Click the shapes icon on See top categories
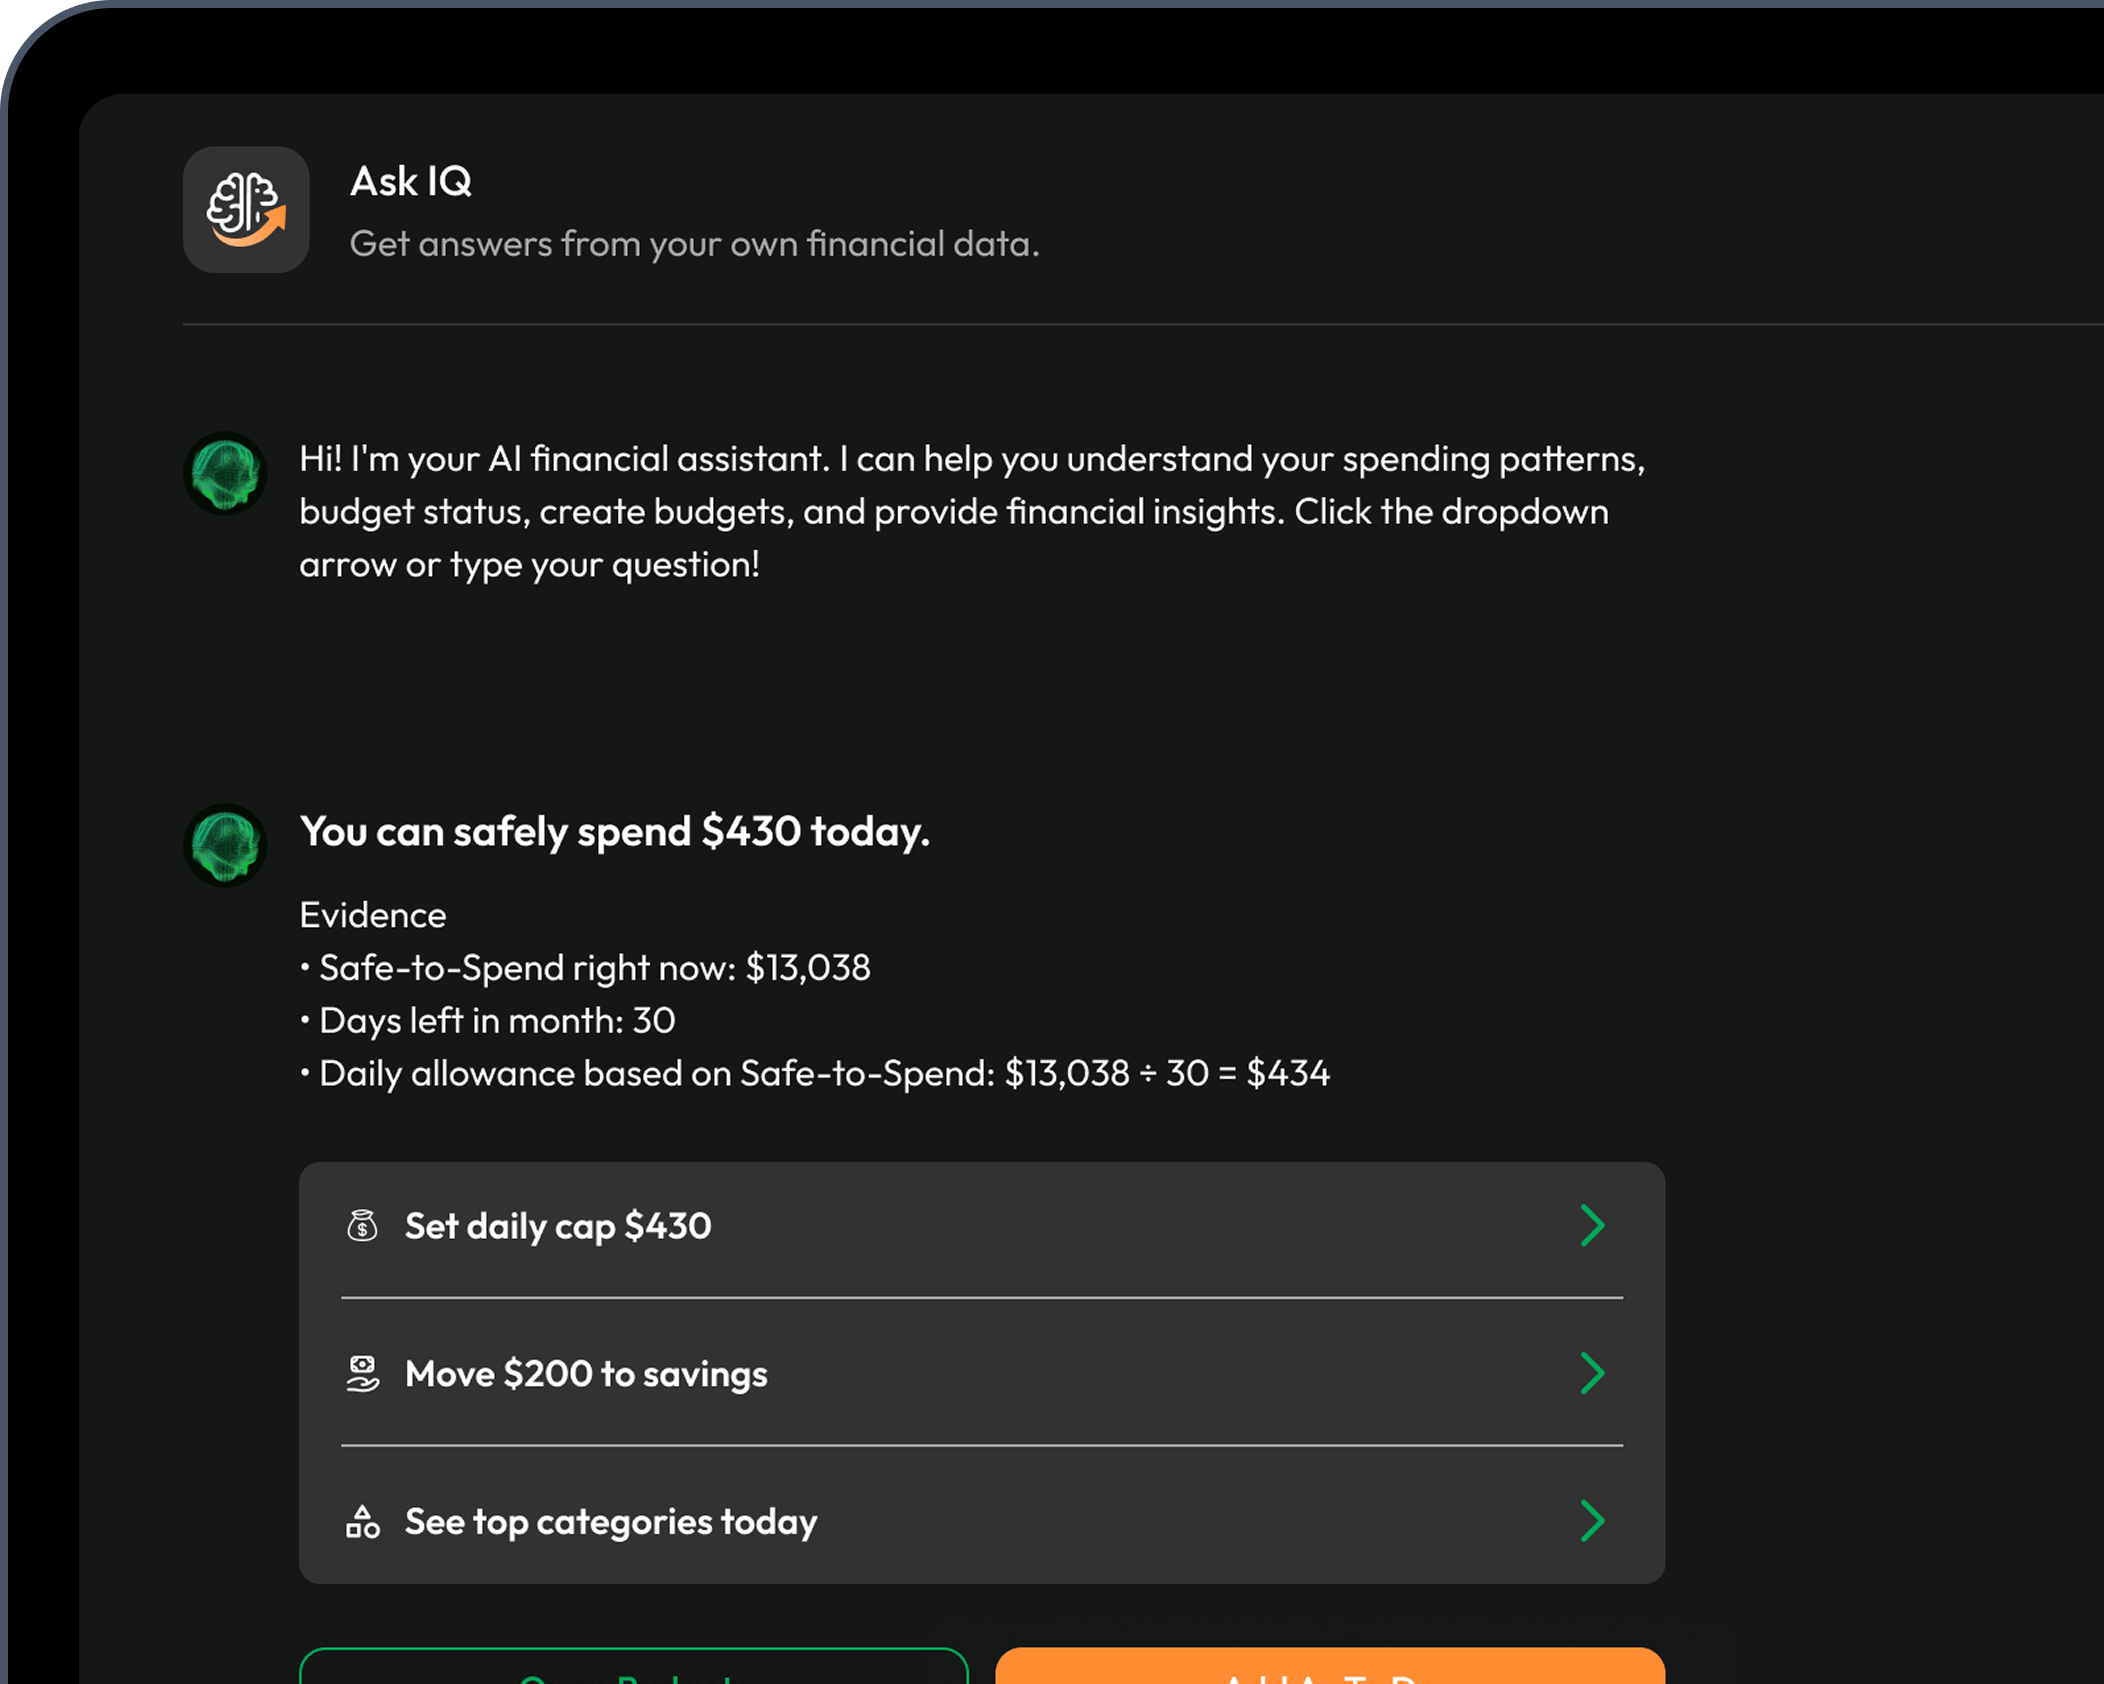This screenshot has width=2104, height=1684. 362,1522
